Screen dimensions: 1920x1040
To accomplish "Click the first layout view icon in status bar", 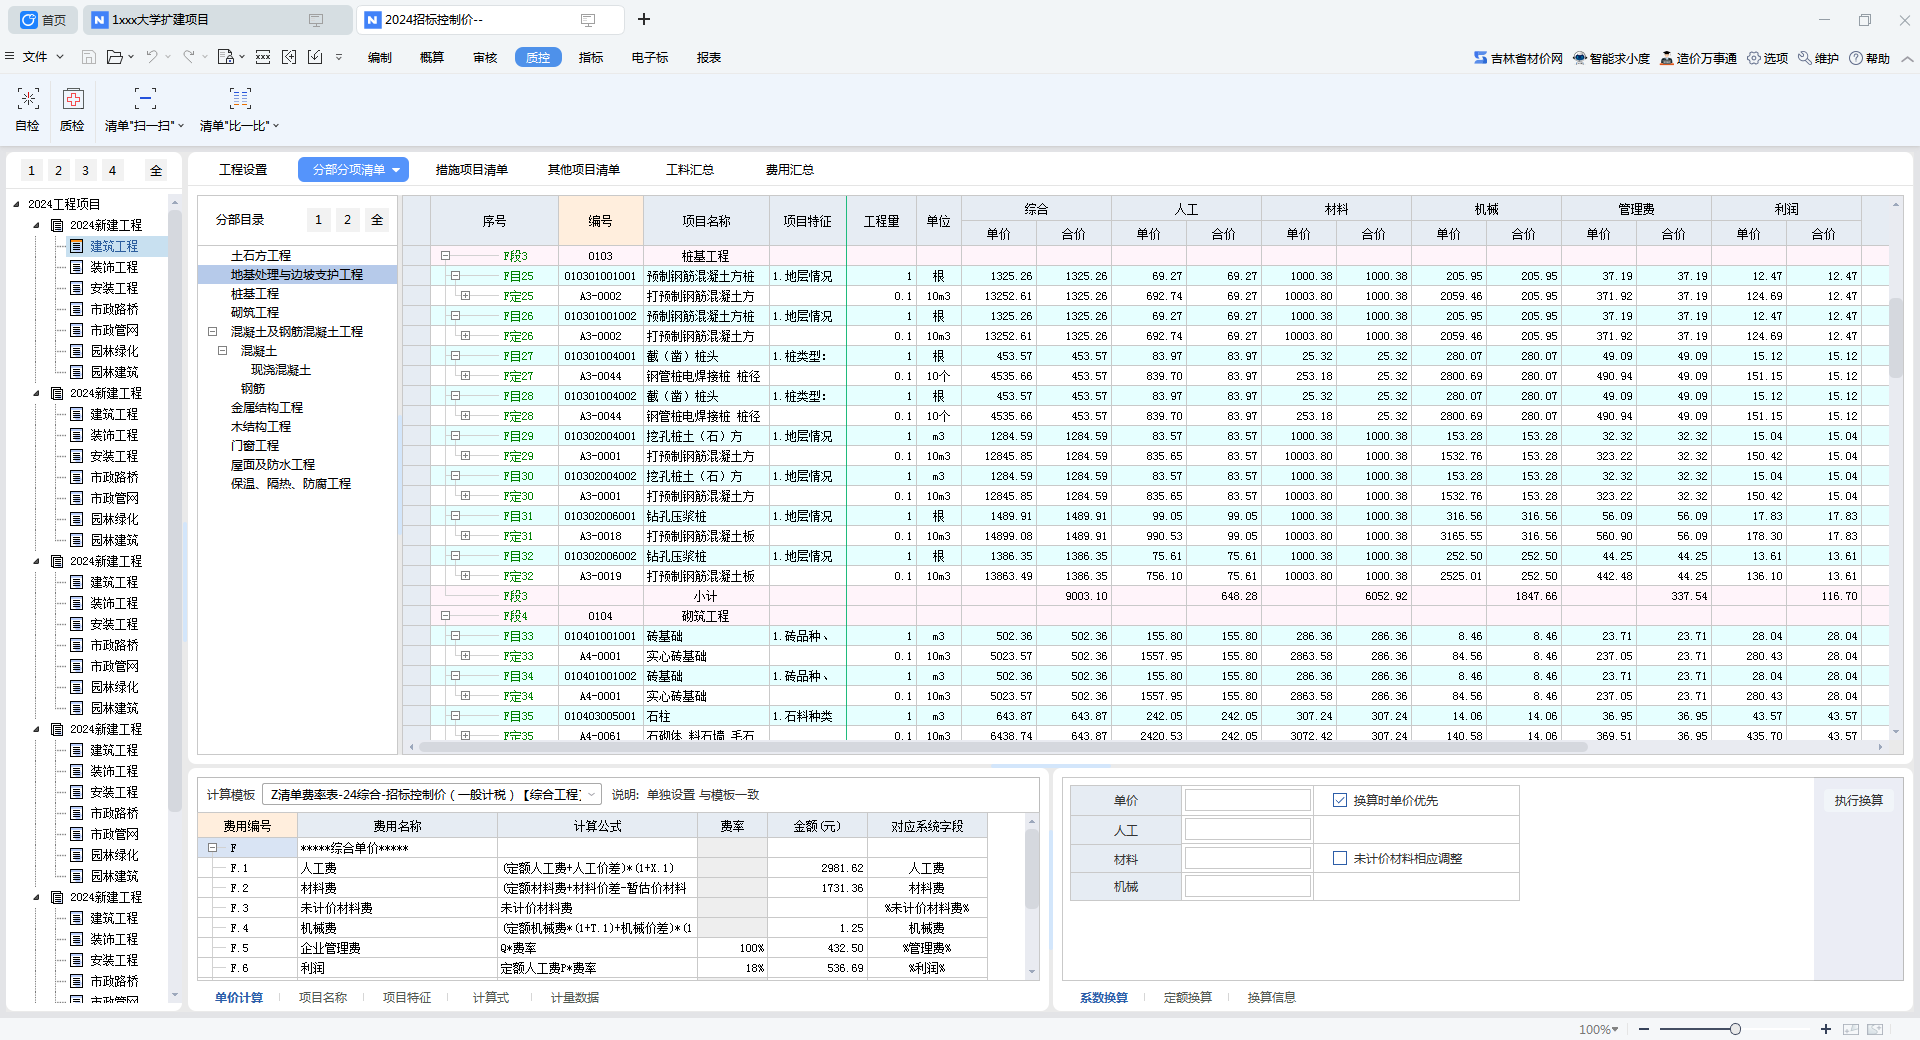I will tap(1851, 1029).
